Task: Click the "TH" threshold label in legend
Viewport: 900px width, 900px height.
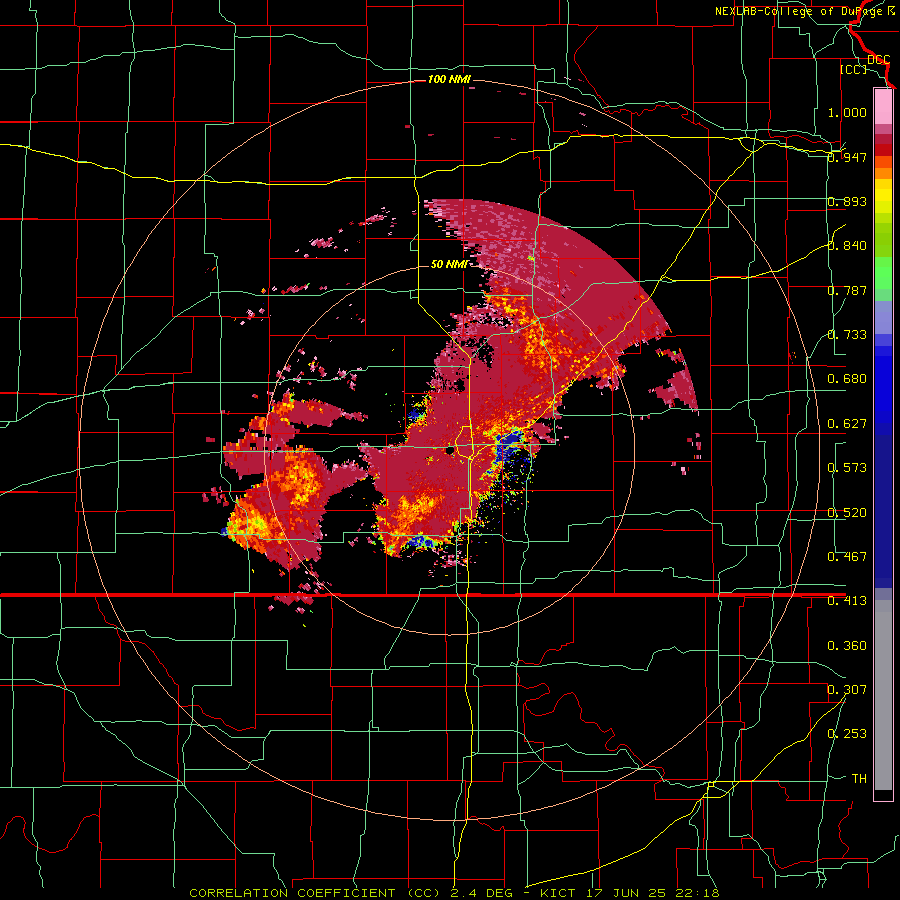Action: (x=859, y=779)
